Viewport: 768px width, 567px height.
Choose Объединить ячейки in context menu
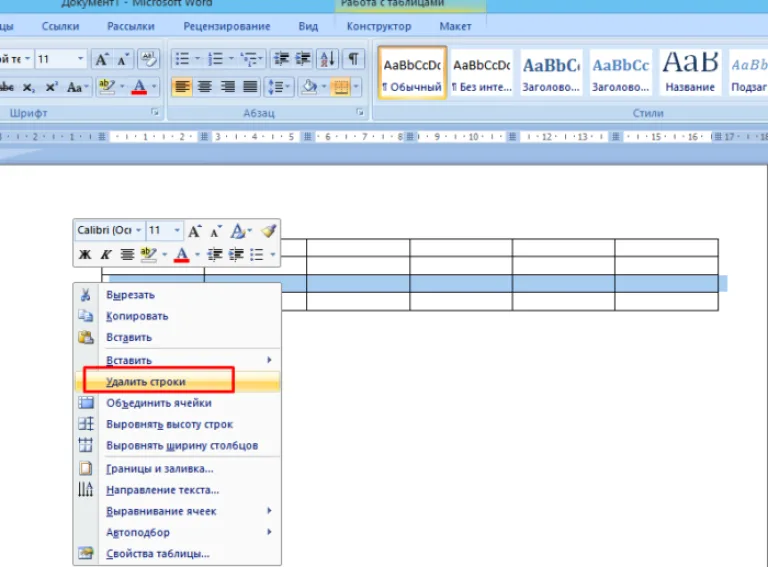coord(177,403)
